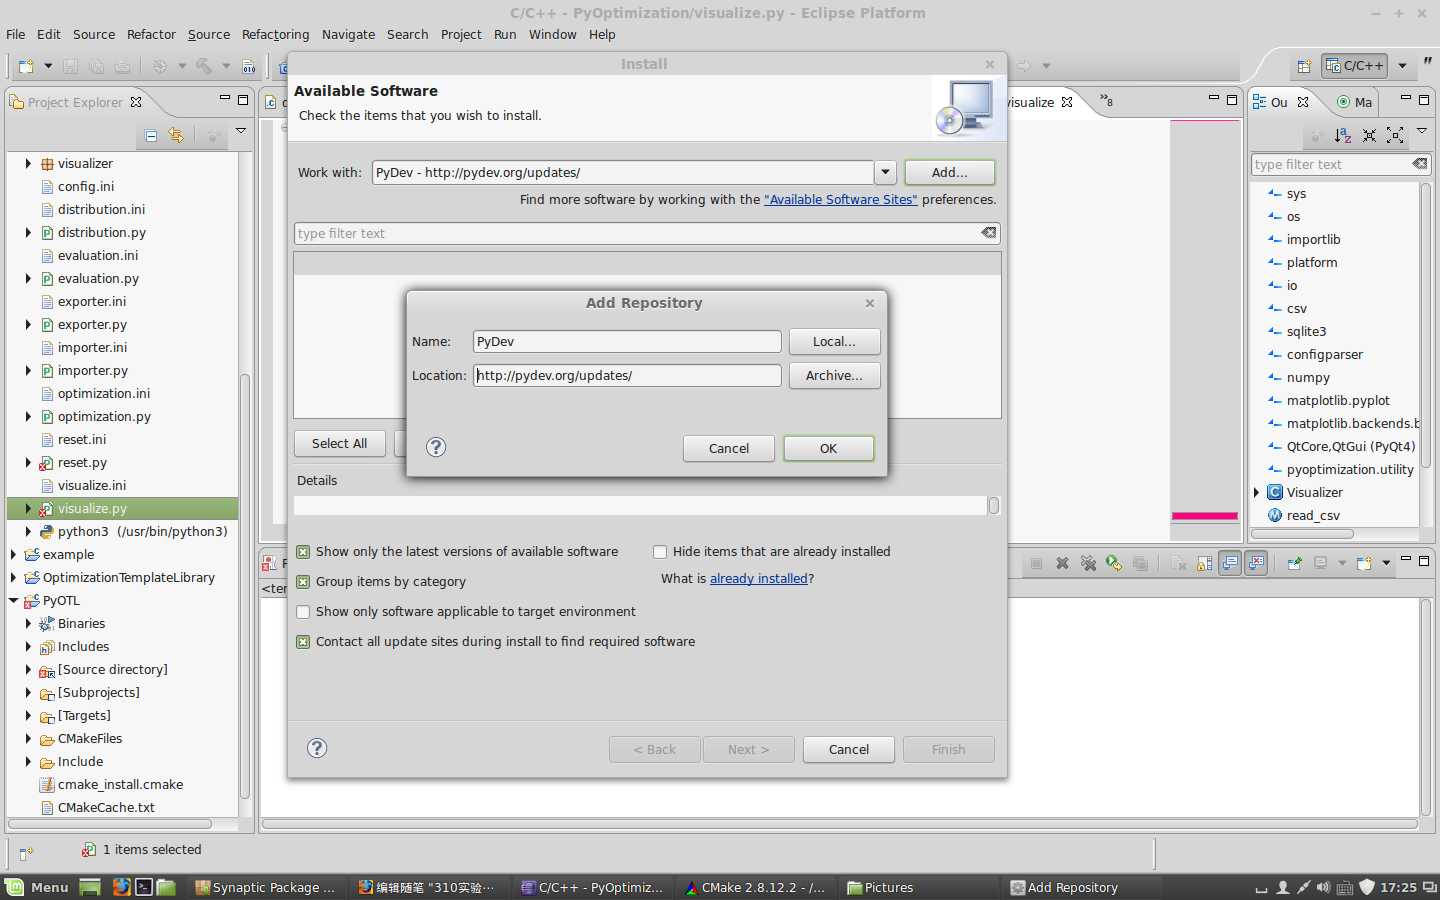Click the Local... button

pyautogui.click(x=834, y=341)
